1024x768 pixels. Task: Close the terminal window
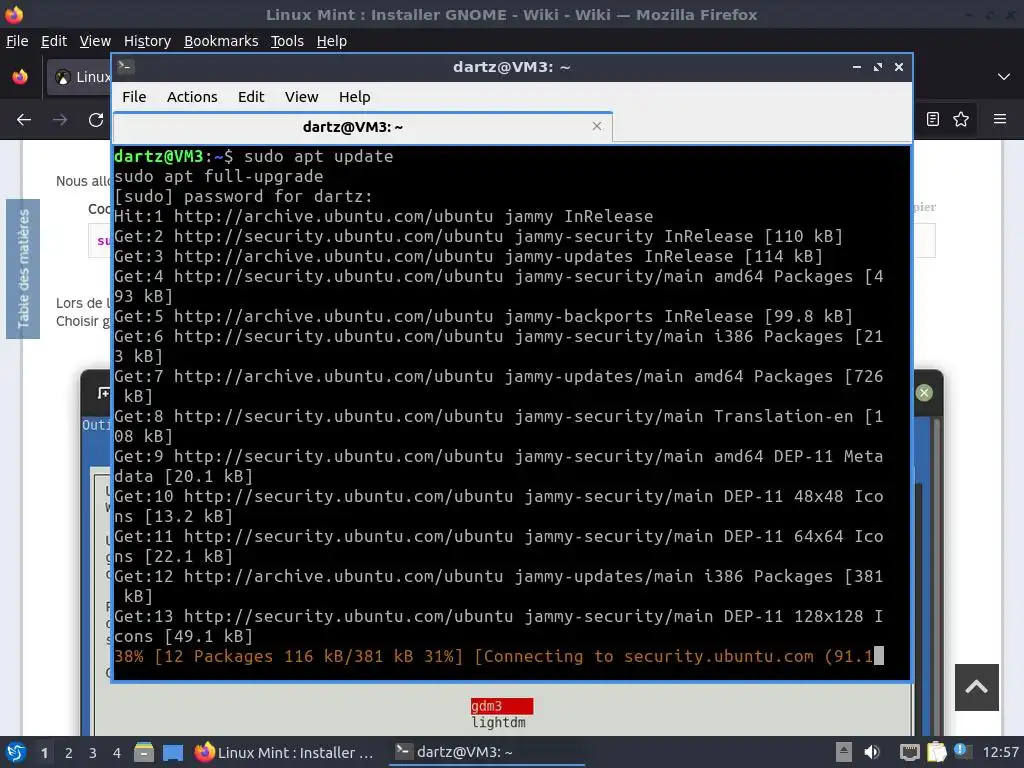tap(899, 67)
